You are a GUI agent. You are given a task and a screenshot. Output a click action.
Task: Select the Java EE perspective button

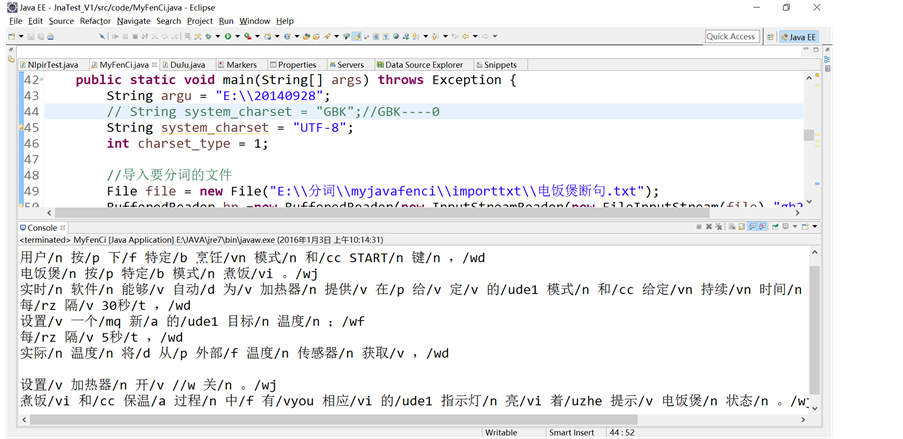coord(797,37)
